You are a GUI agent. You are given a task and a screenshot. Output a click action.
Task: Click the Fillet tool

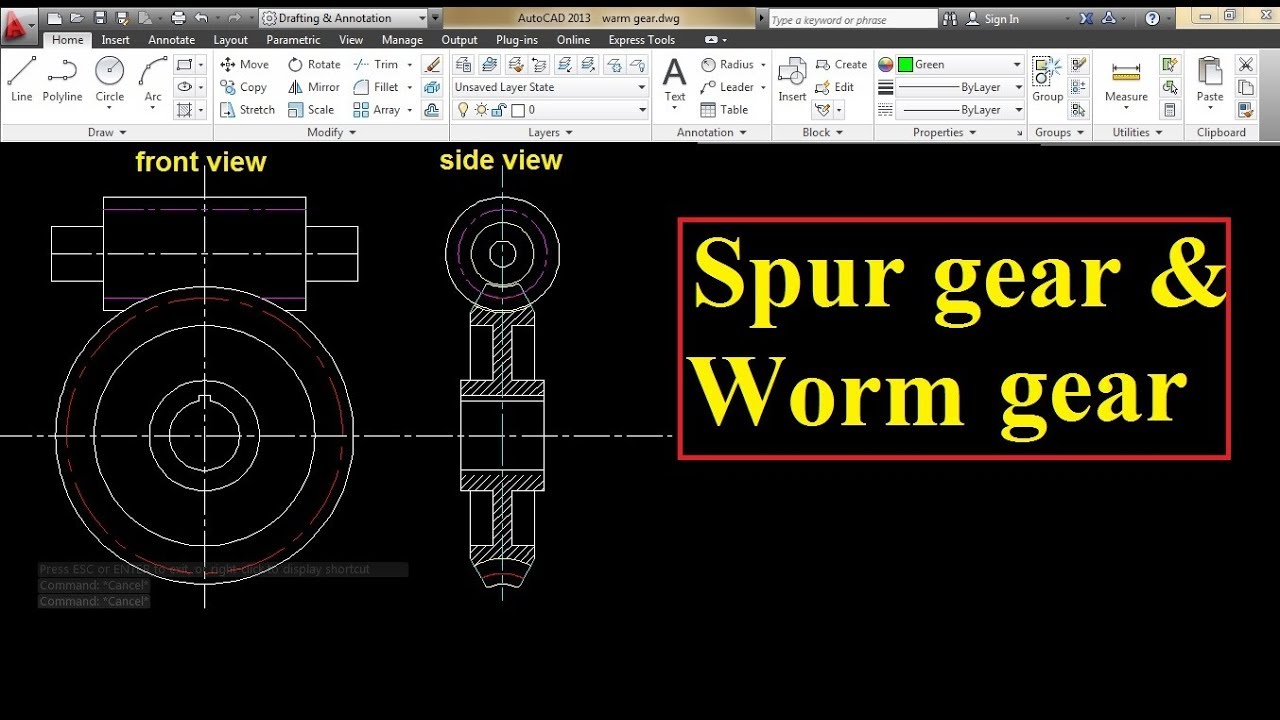pyautogui.click(x=376, y=87)
